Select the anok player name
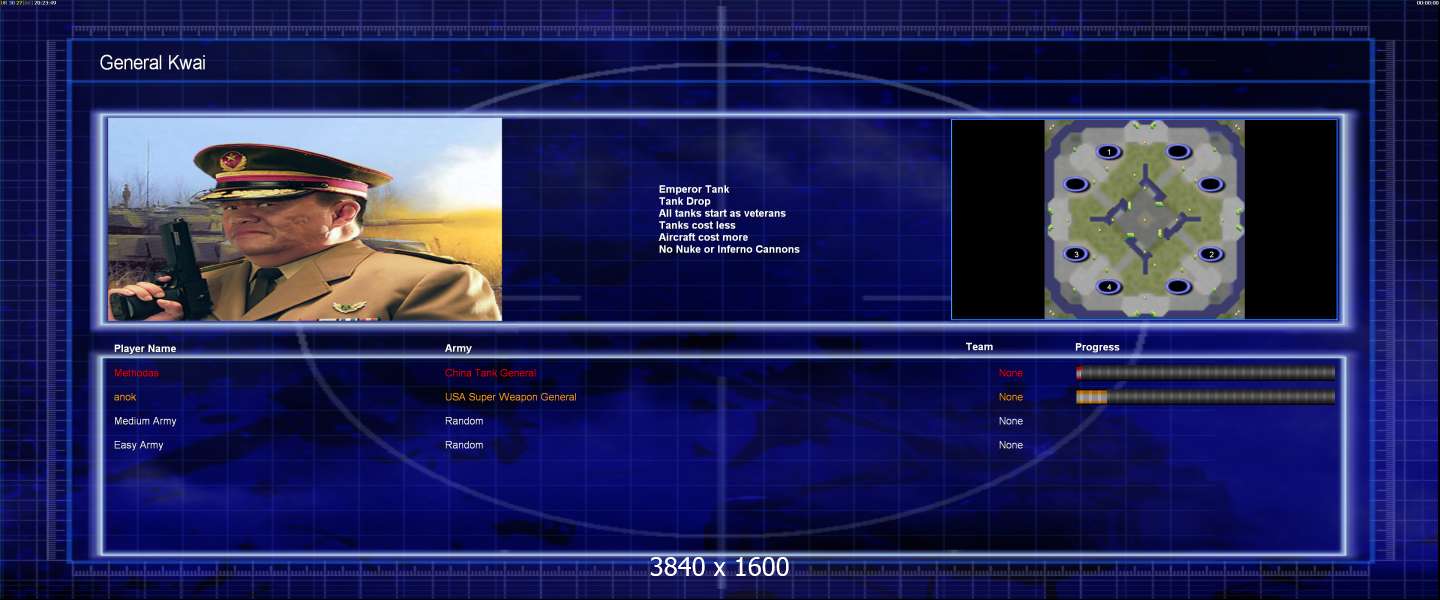 click(x=125, y=397)
